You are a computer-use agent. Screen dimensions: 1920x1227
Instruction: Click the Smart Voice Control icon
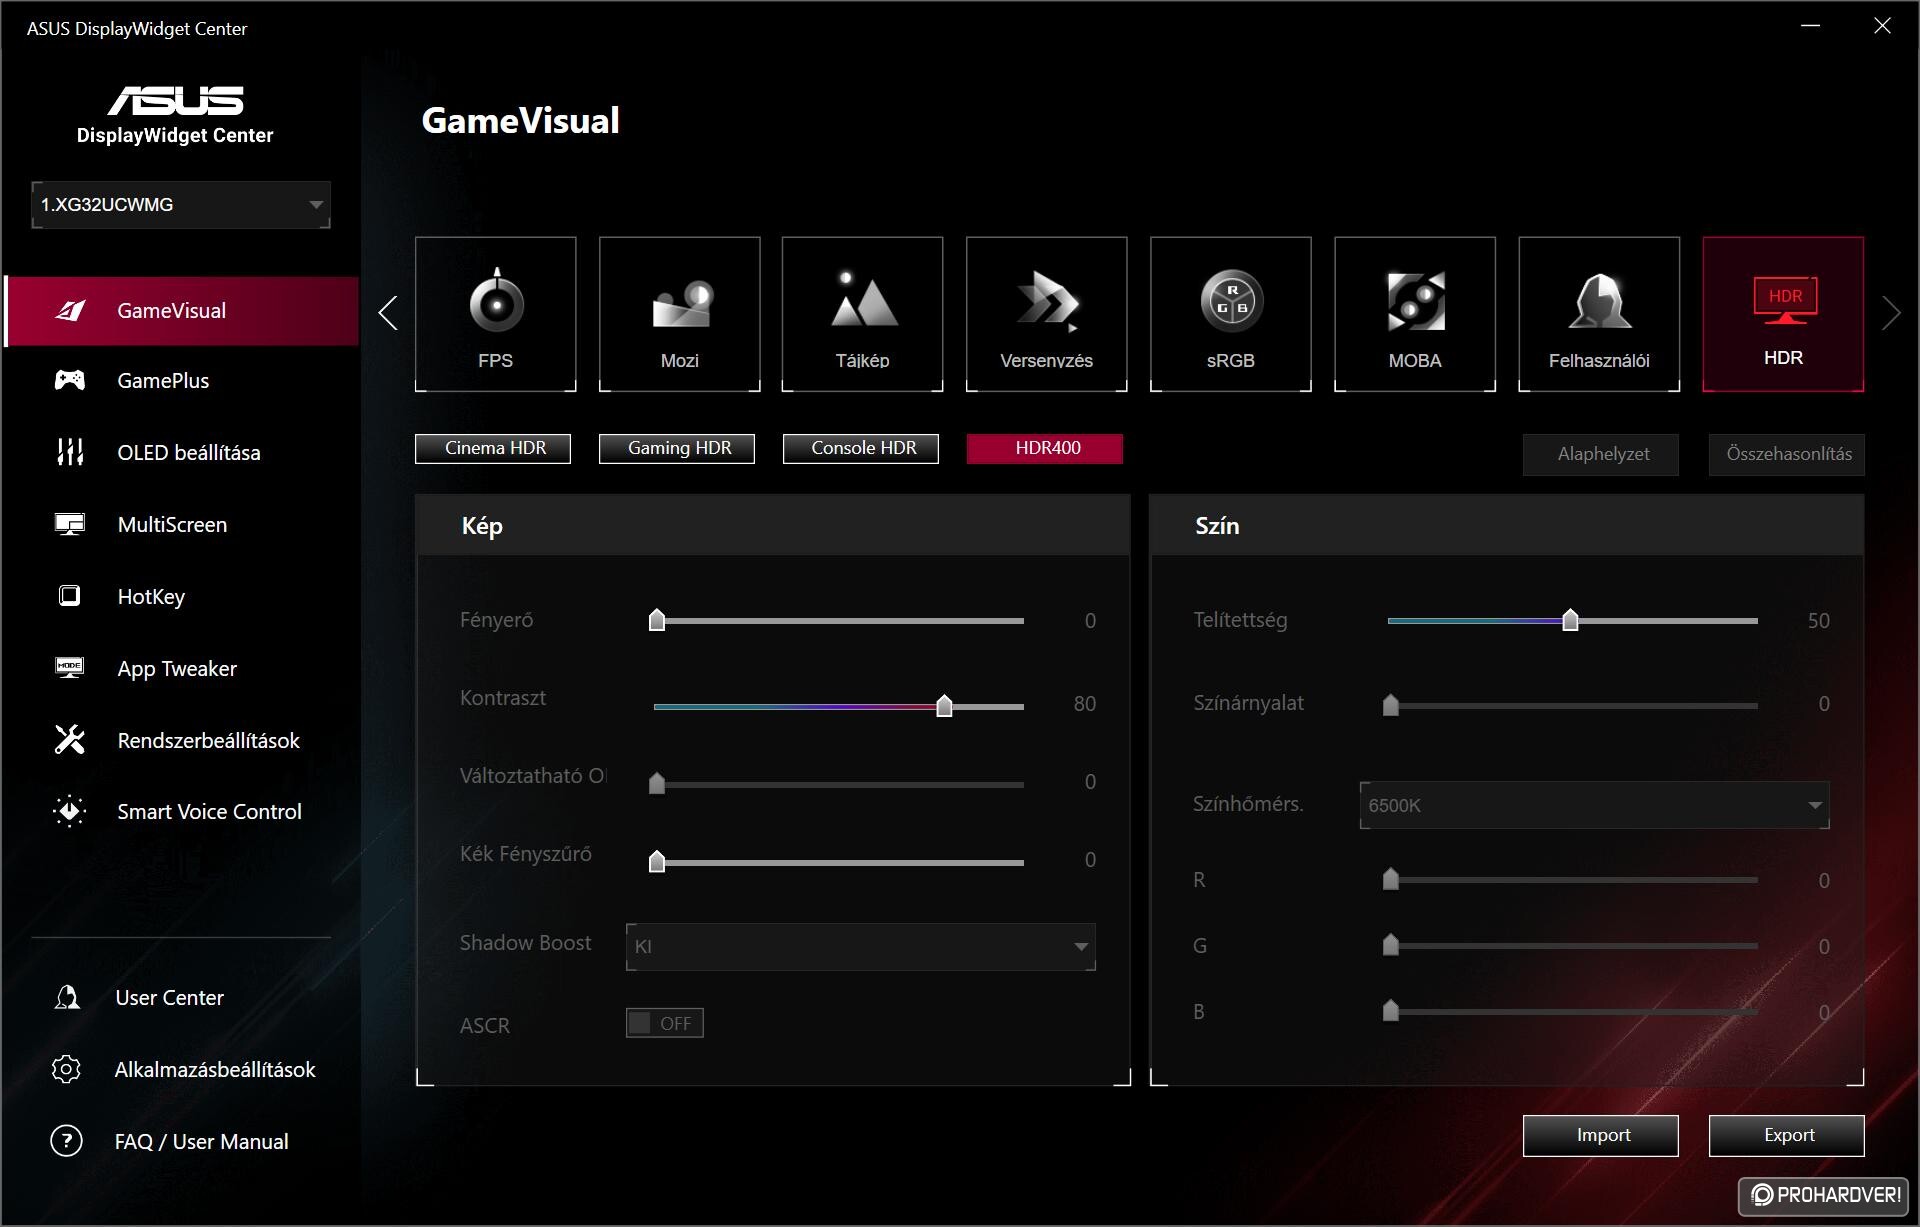pyautogui.click(x=69, y=811)
